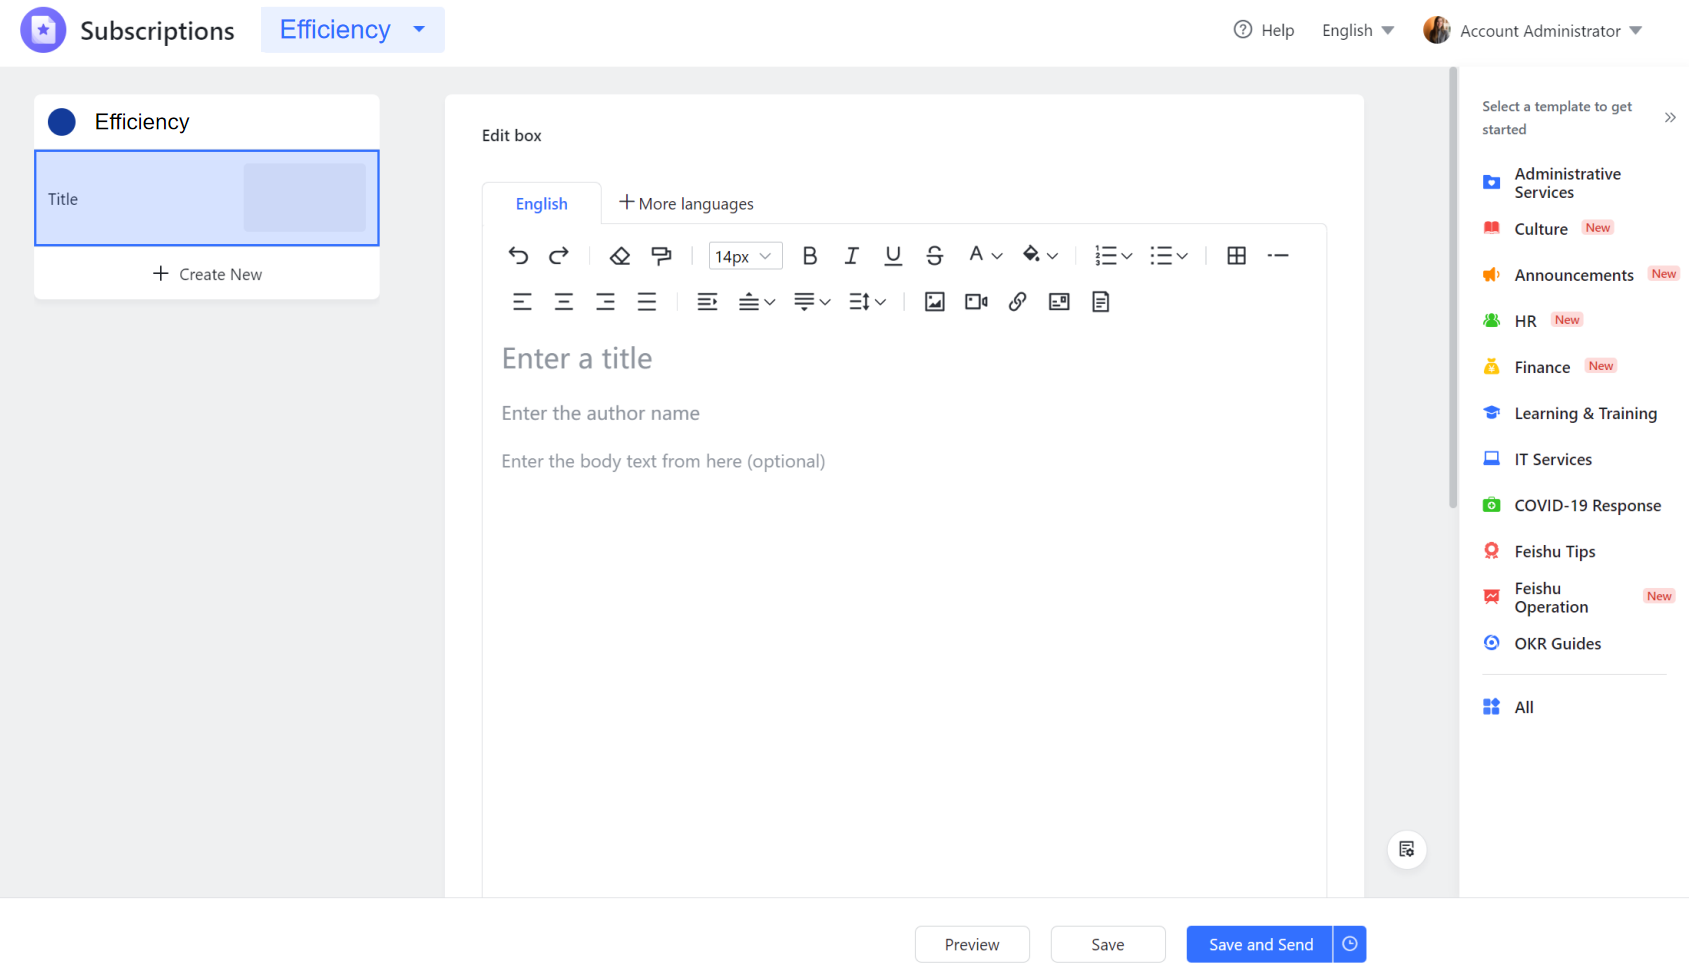Switch to the English editing tab
This screenshot has height=976, width=1690.
click(541, 203)
